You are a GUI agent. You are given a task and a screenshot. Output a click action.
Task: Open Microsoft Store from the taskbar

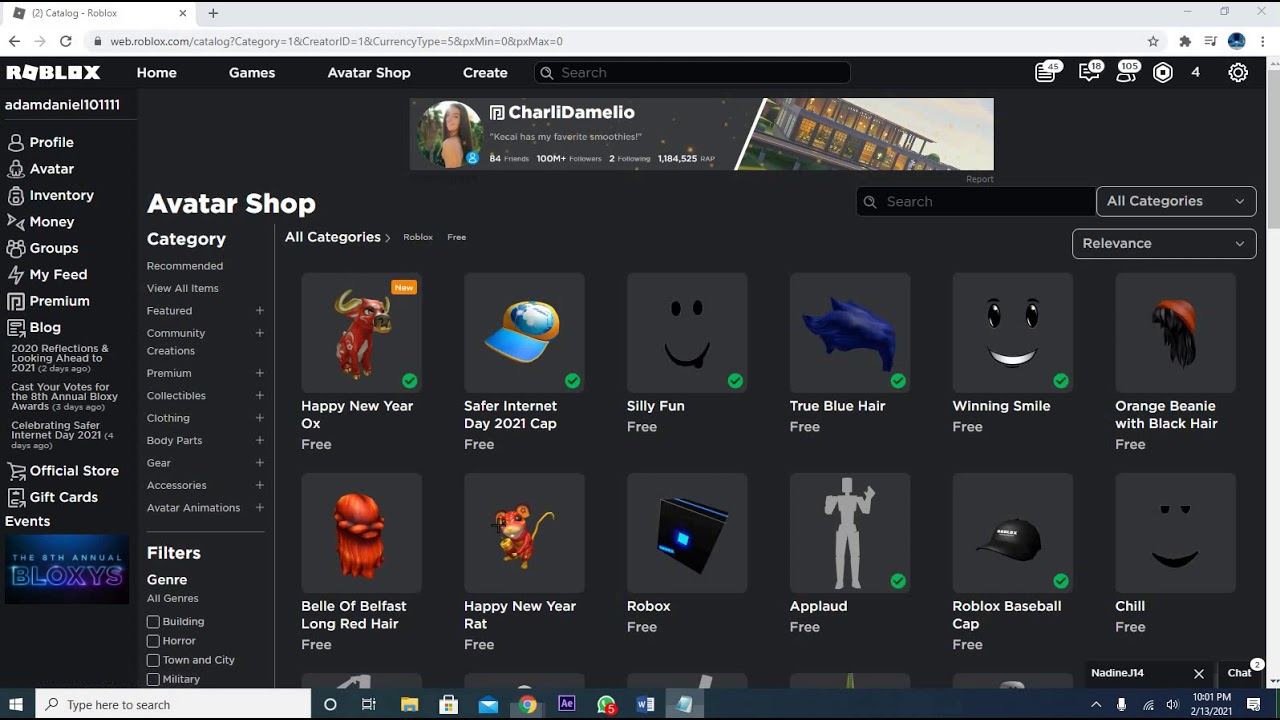coord(448,704)
